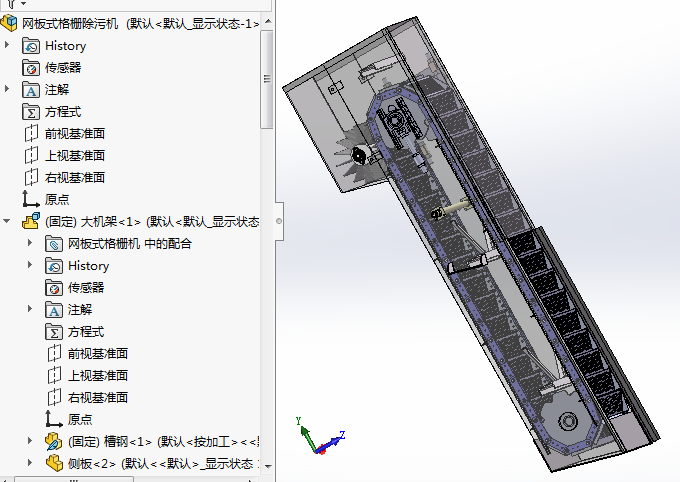Image resolution: width=680 pixels, height=482 pixels.
Task: Select the top-level 原点 text
Action: coord(57,200)
